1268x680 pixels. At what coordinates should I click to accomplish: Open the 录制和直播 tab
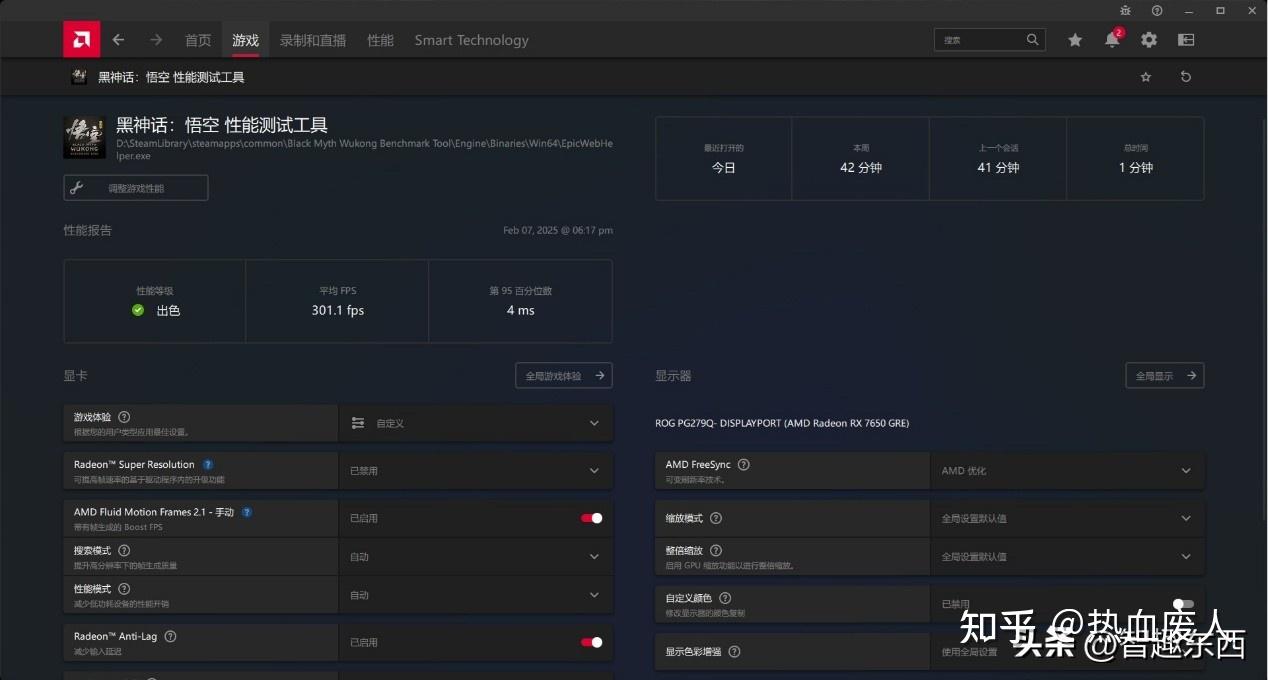click(311, 40)
